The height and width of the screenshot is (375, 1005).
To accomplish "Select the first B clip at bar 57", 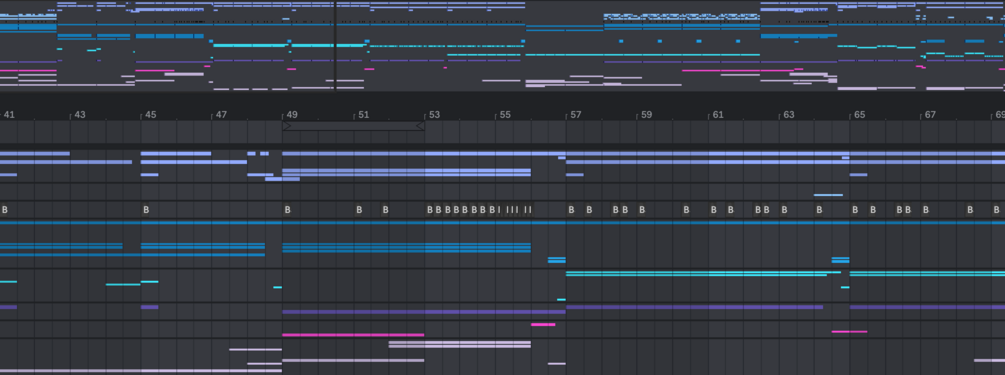I will pyautogui.click(x=571, y=210).
